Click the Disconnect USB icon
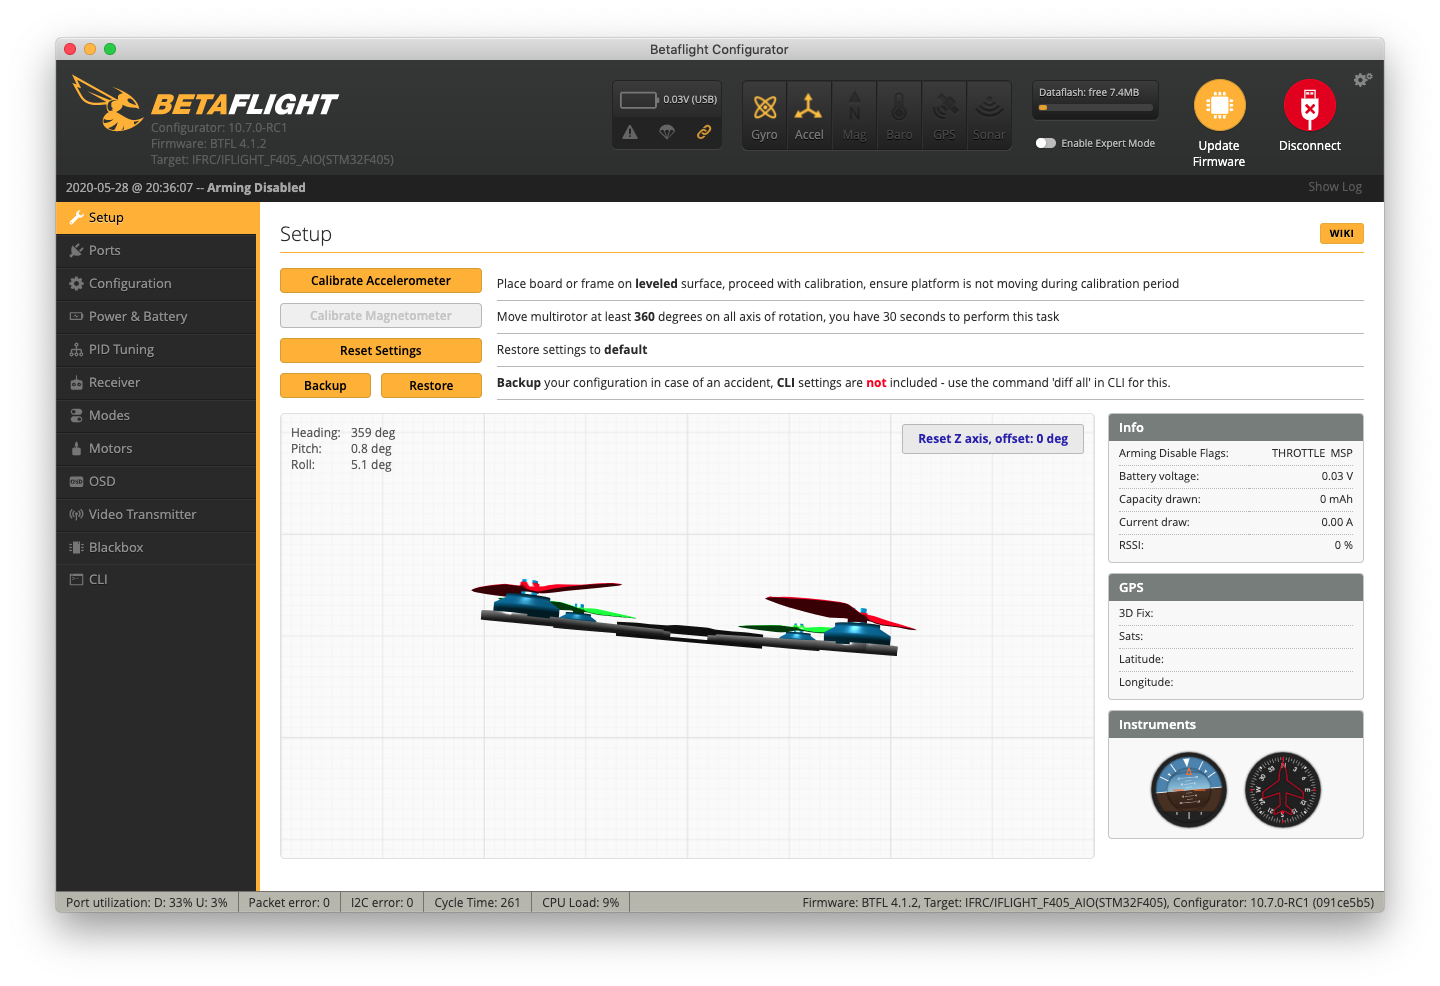The height and width of the screenshot is (986, 1440). 1309,105
